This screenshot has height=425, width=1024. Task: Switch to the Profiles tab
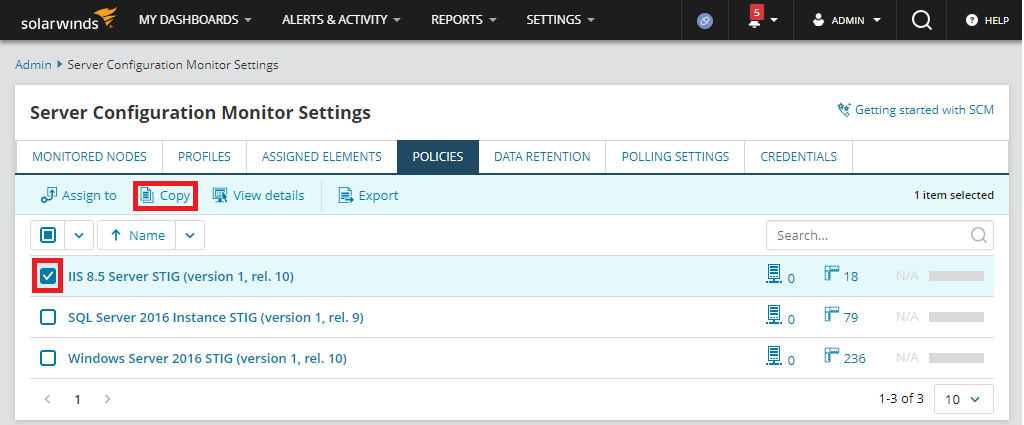[204, 157]
